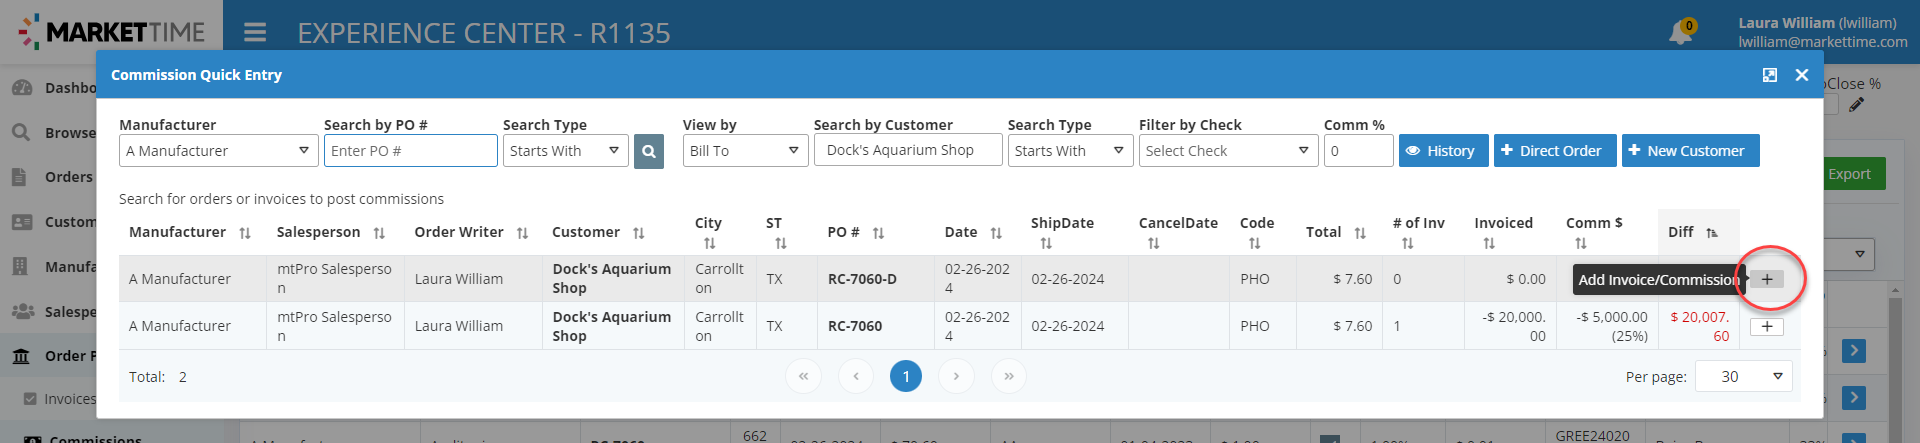Image resolution: width=1920 pixels, height=443 pixels.
Task: Go to the next results page
Action: (x=956, y=377)
